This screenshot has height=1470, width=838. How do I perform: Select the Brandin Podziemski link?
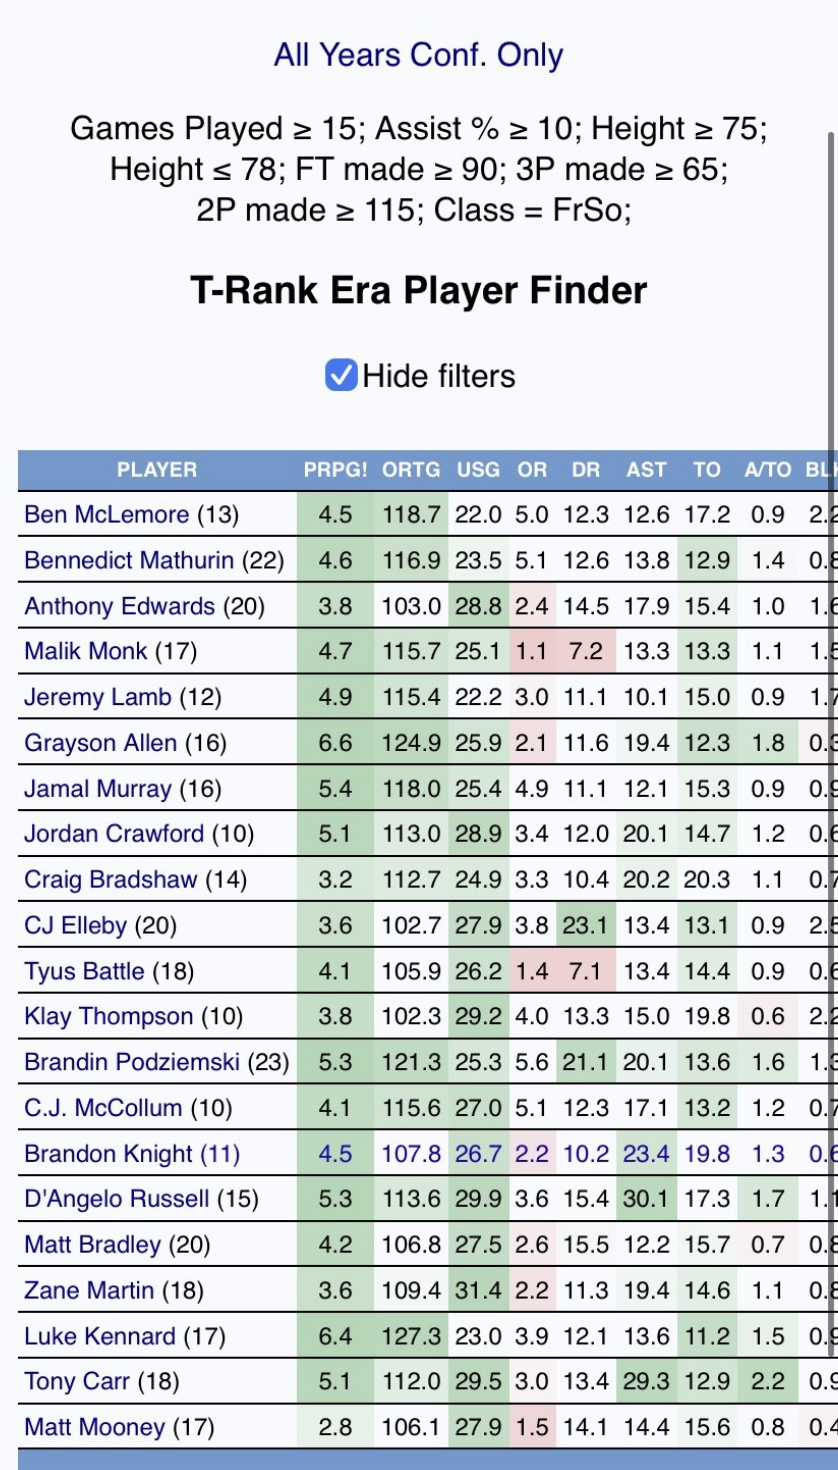(131, 1063)
